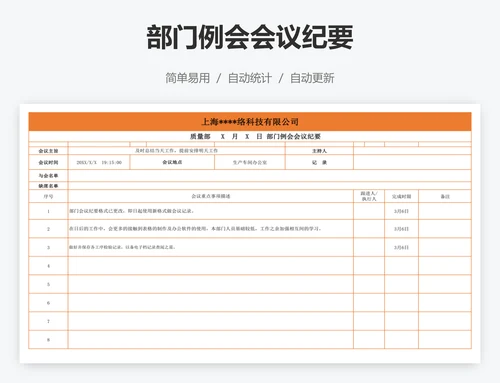Click the 自动更新 subtitle text
The image size is (500, 383).
click(312, 78)
